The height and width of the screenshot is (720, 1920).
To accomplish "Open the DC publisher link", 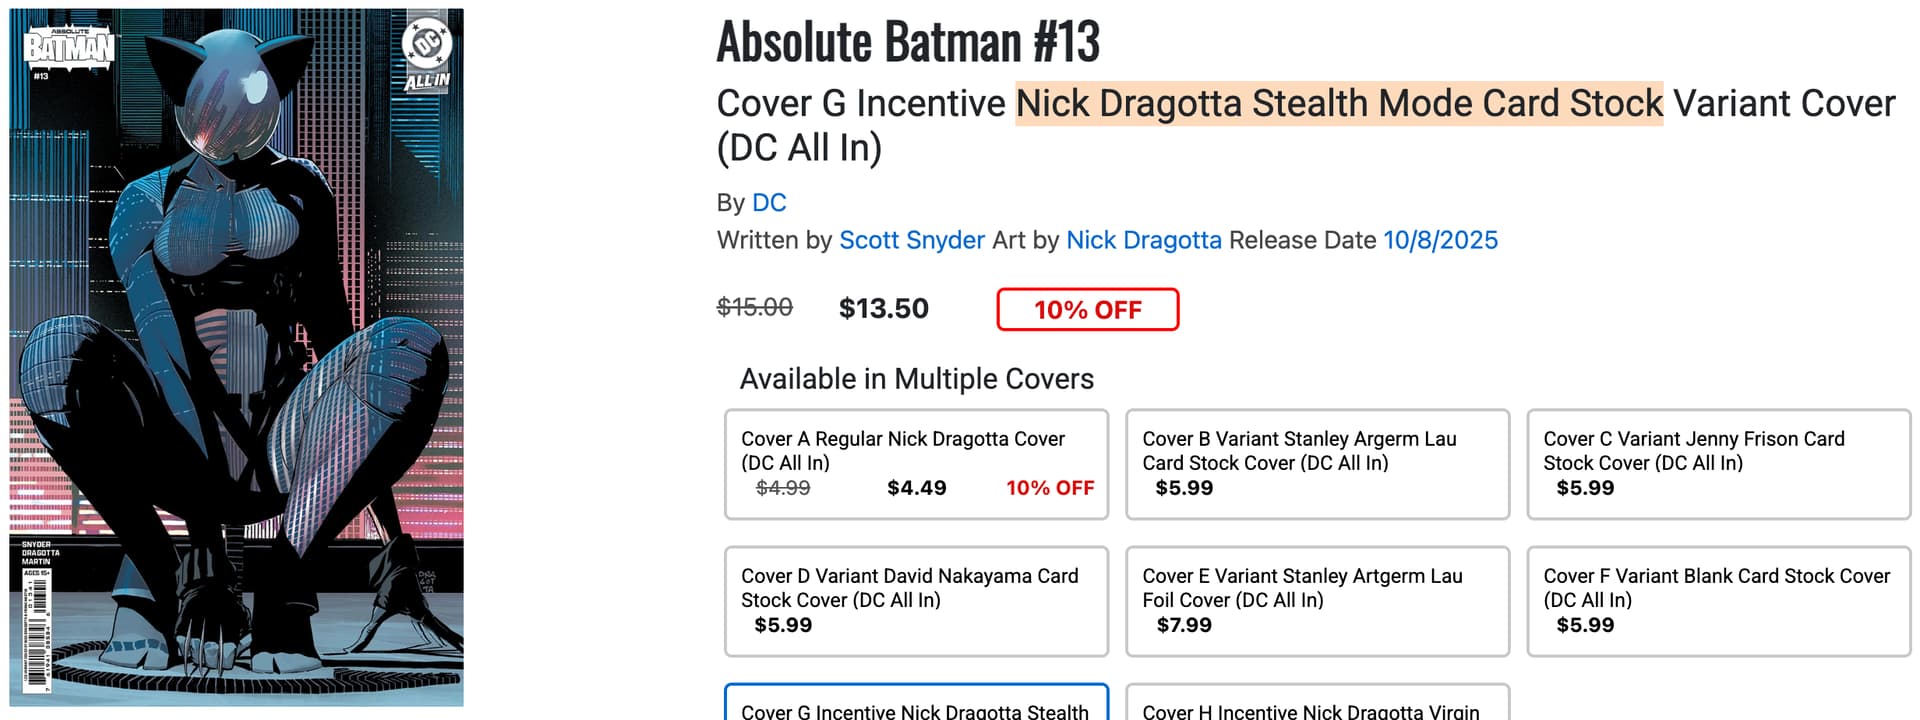I will tap(769, 203).
